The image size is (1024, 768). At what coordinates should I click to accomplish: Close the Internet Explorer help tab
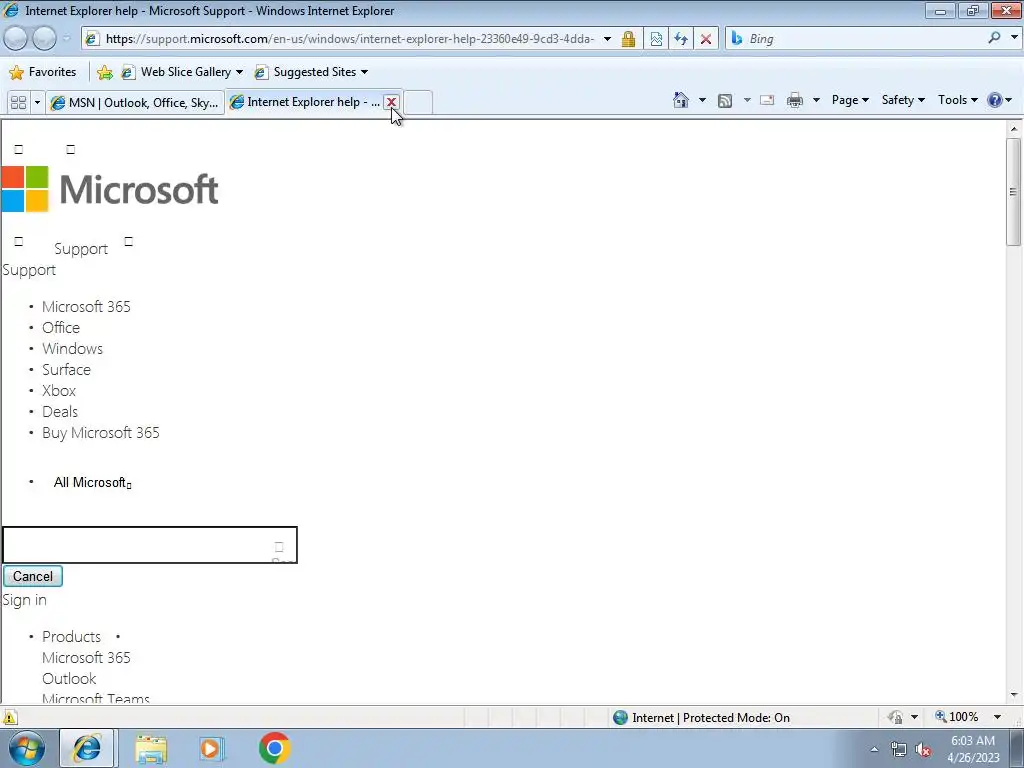[x=391, y=103]
